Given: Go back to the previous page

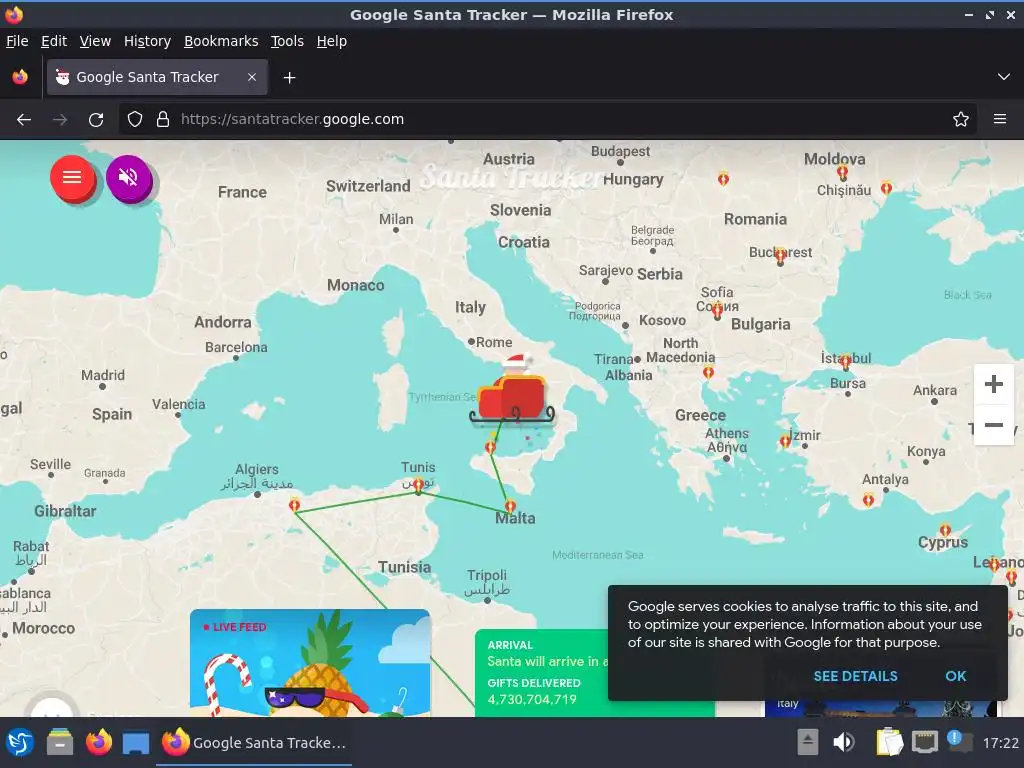Looking at the screenshot, I should tap(24, 120).
